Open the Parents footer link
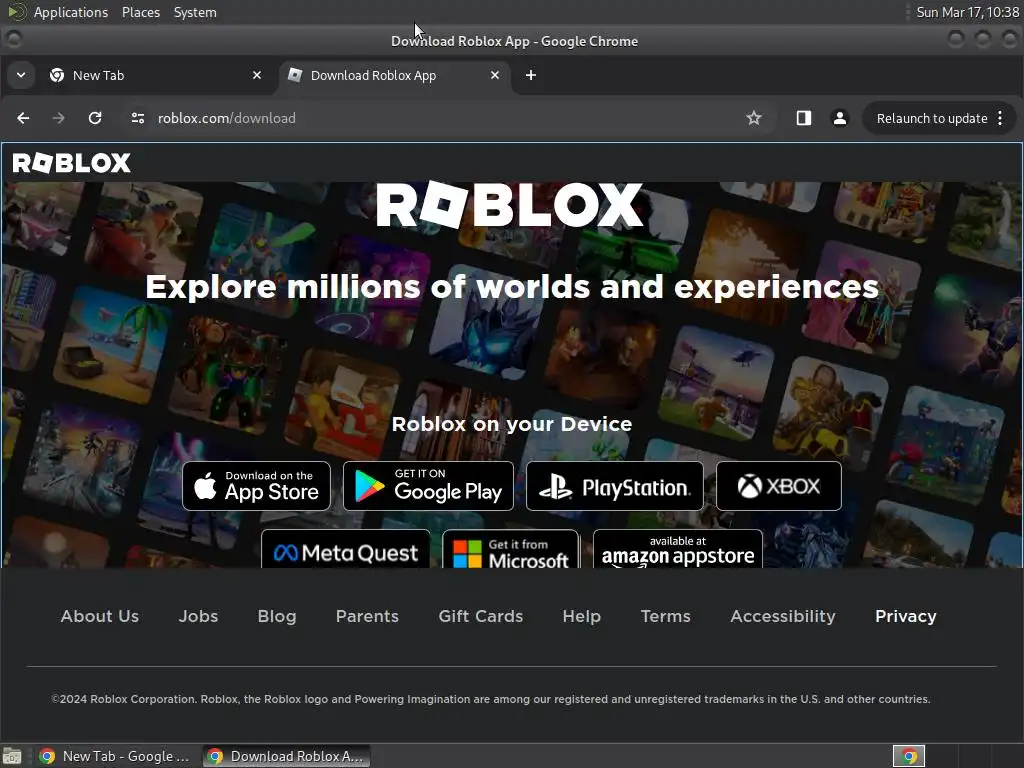Screen dimensions: 1024x768 [367, 616]
